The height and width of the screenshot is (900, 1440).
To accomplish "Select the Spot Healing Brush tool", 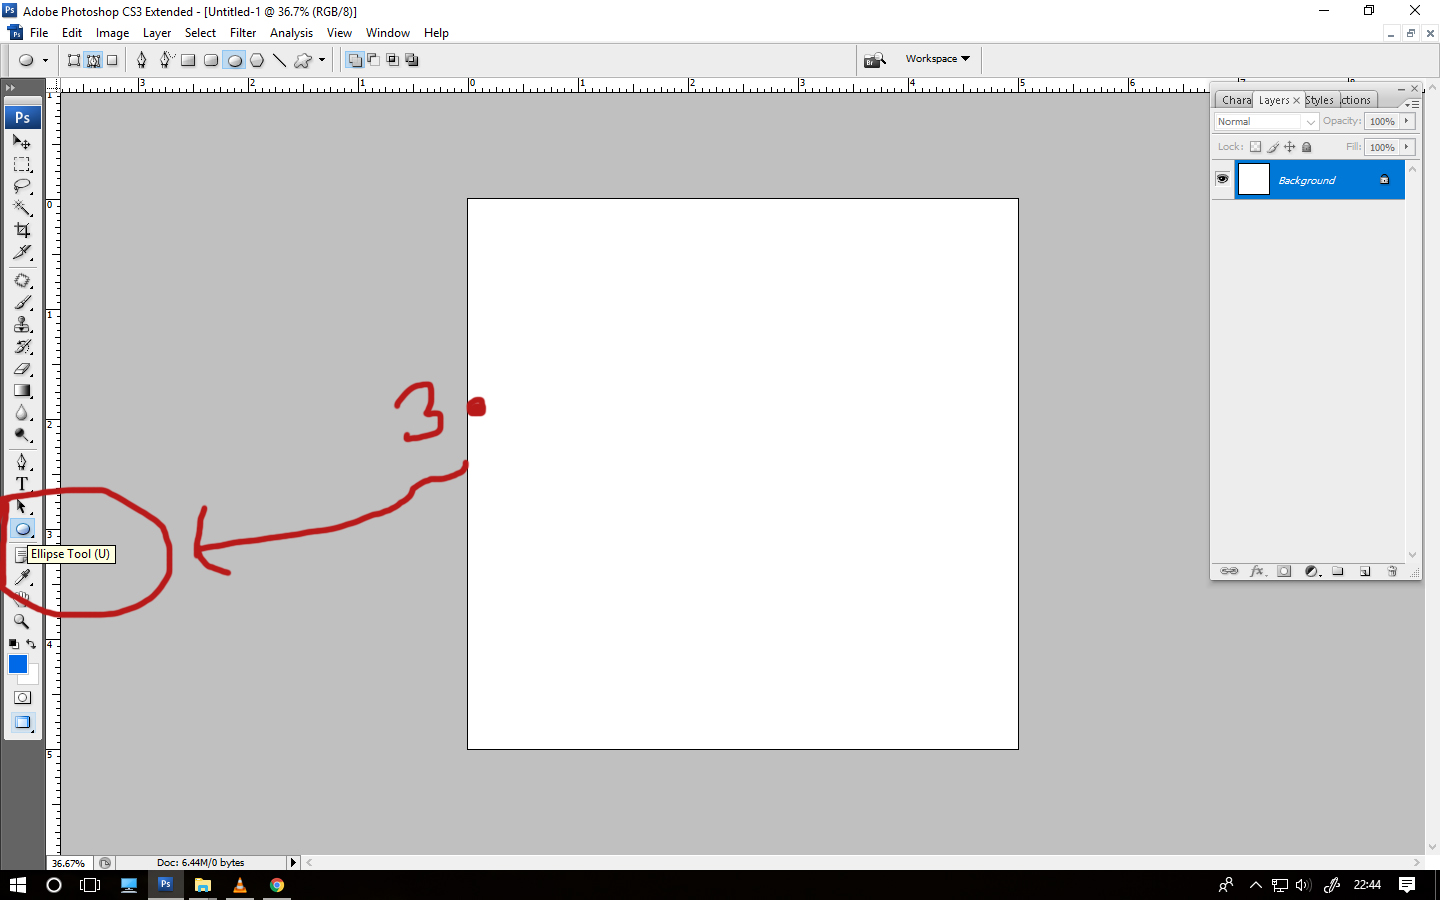I will 22,281.
